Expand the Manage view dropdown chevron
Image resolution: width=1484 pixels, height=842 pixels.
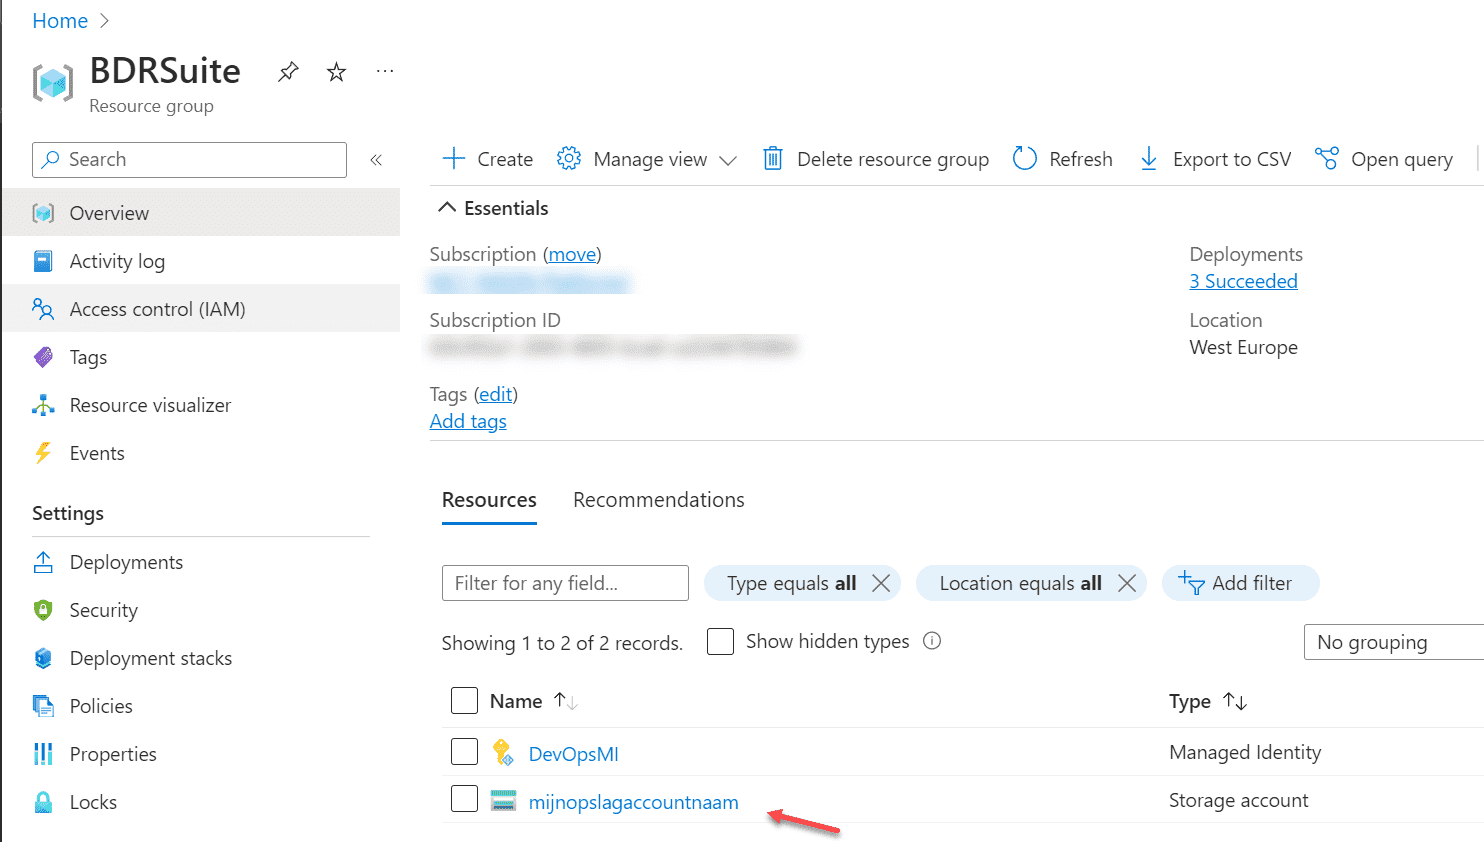click(728, 160)
